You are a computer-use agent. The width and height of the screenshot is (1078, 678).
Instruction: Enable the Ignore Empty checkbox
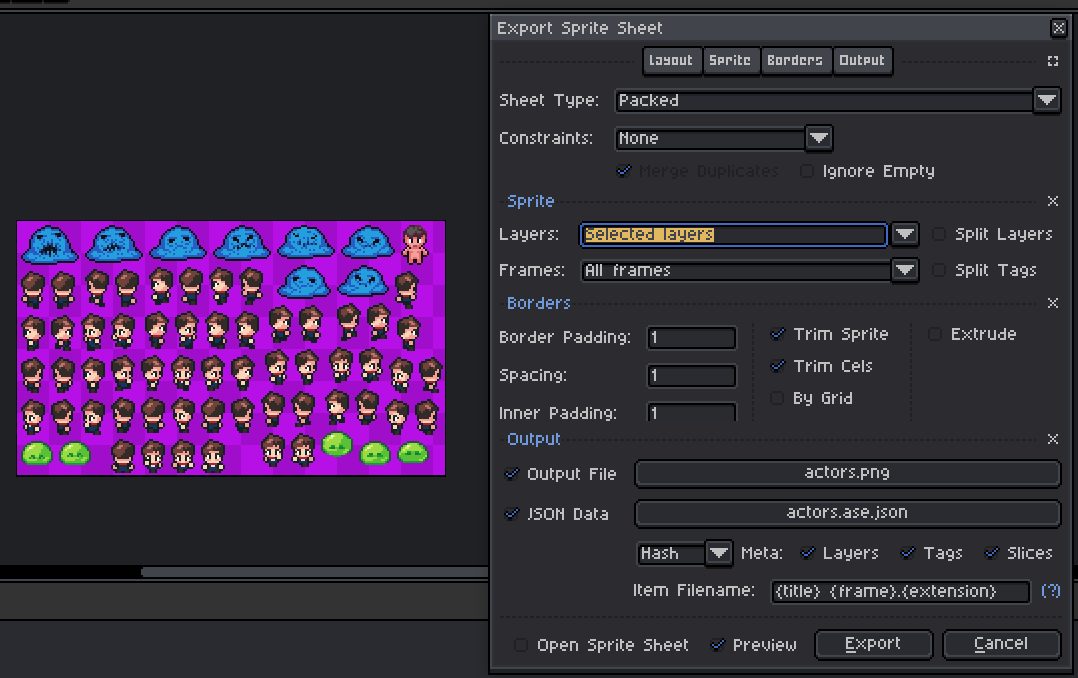click(808, 171)
